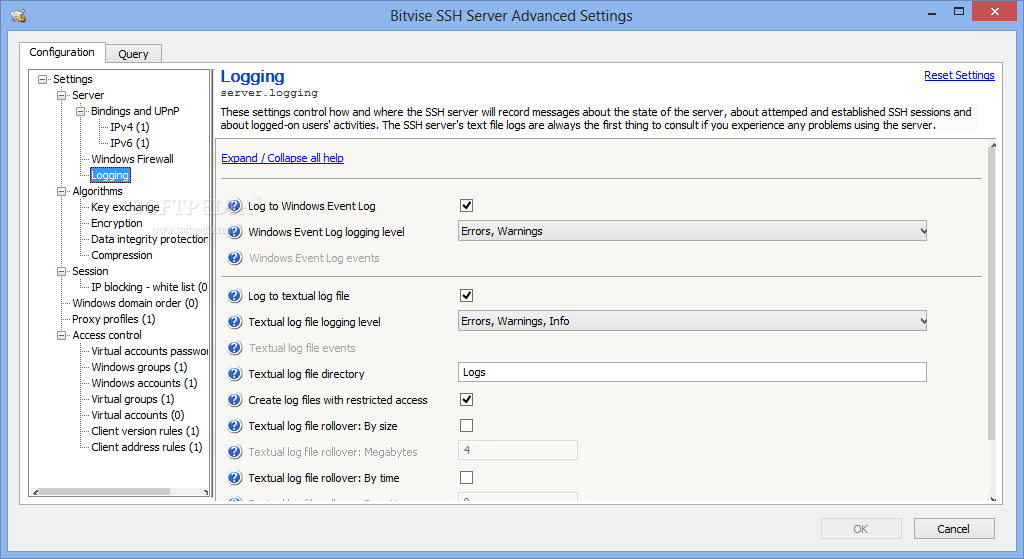Switch to the Configuration tab
Image resolution: width=1024 pixels, height=559 pixels.
tap(61, 52)
